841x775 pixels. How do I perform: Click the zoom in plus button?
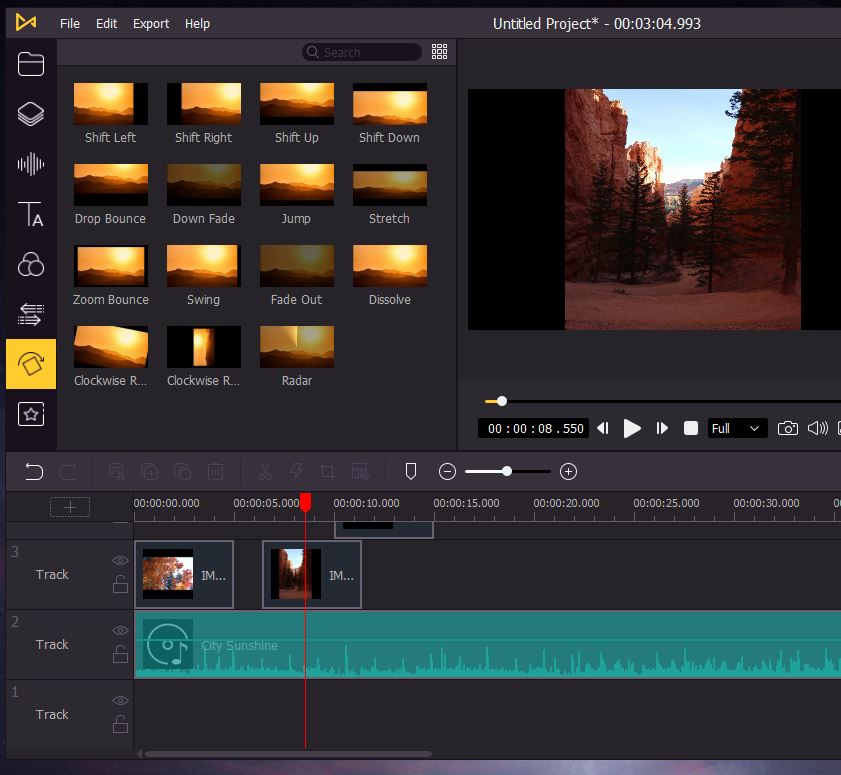click(x=568, y=471)
